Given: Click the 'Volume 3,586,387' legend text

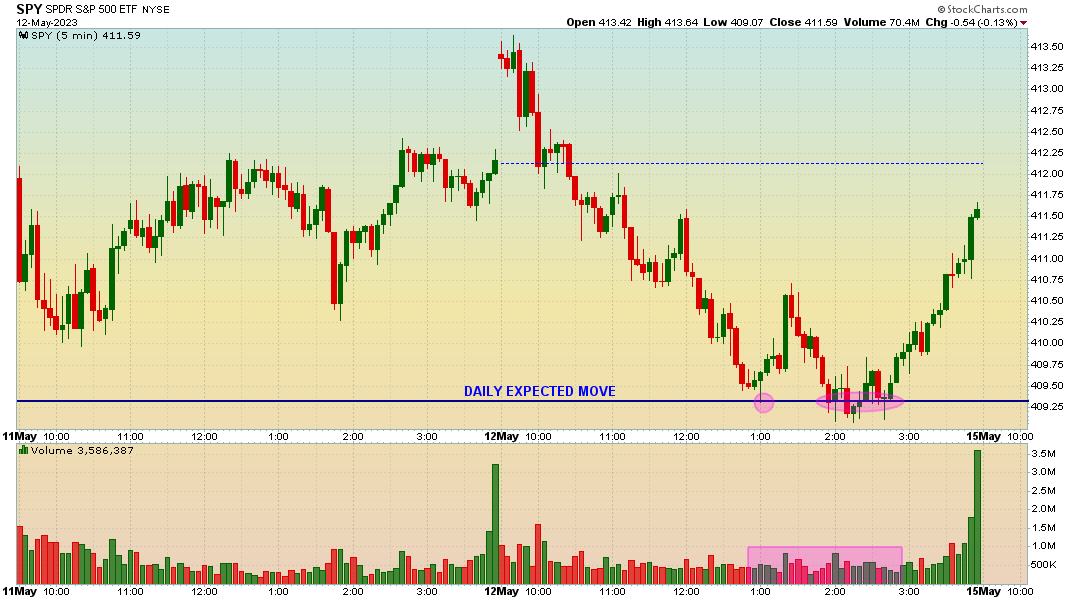Looking at the screenshot, I should click(82, 451).
